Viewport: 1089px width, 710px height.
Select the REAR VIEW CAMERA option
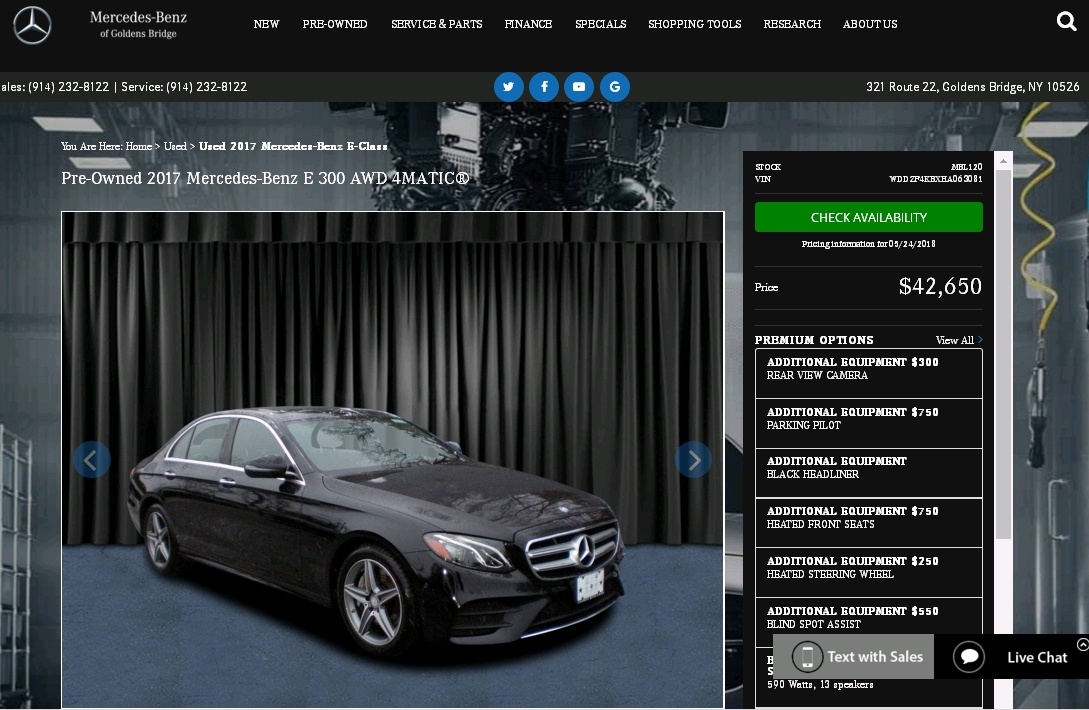coord(869,373)
